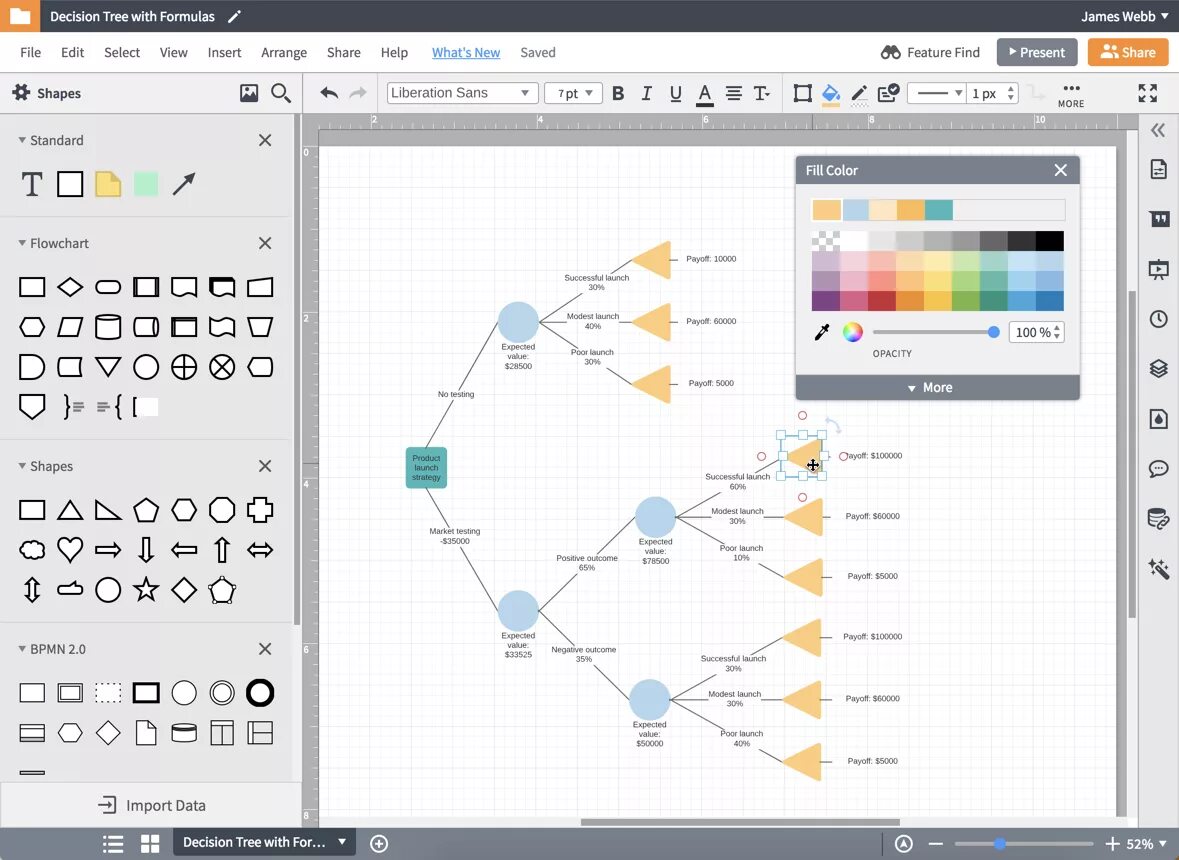Image resolution: width=1179 pixels, height=860 pixels.
Task: Collapse the right dock chevrons
Action: click(1158, 130)
